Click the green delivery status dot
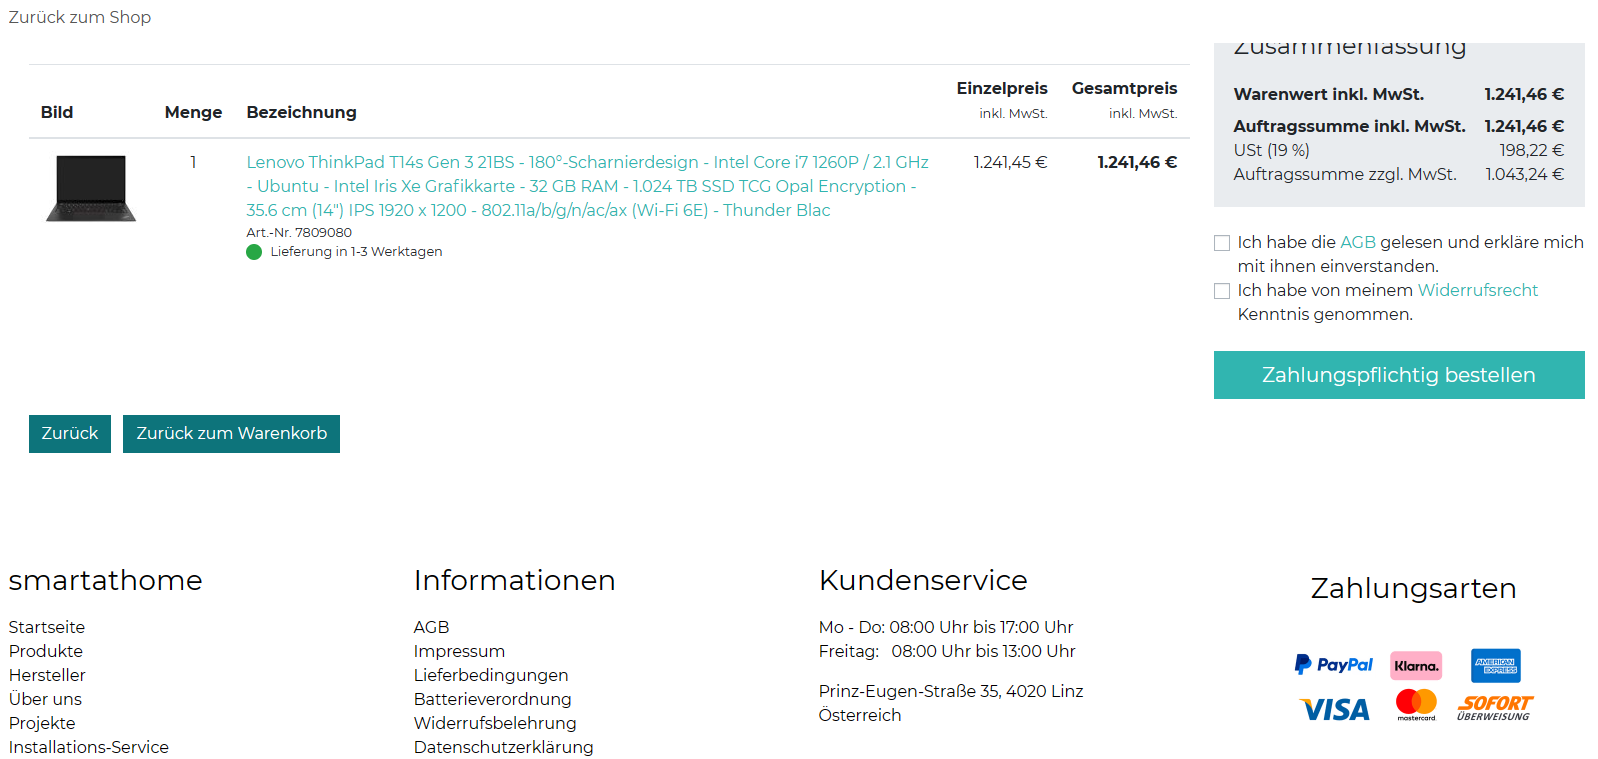This screenshot has height=759, width=1598. [x=254, y=252]
